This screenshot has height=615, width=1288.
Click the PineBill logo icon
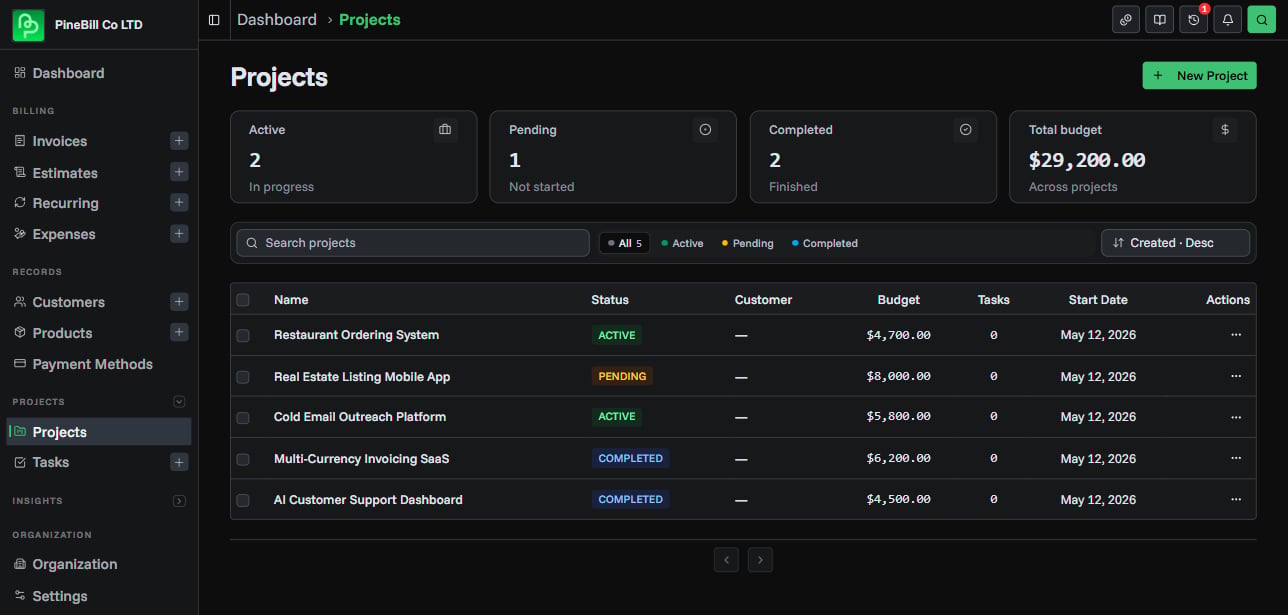[x=29, y=25]
